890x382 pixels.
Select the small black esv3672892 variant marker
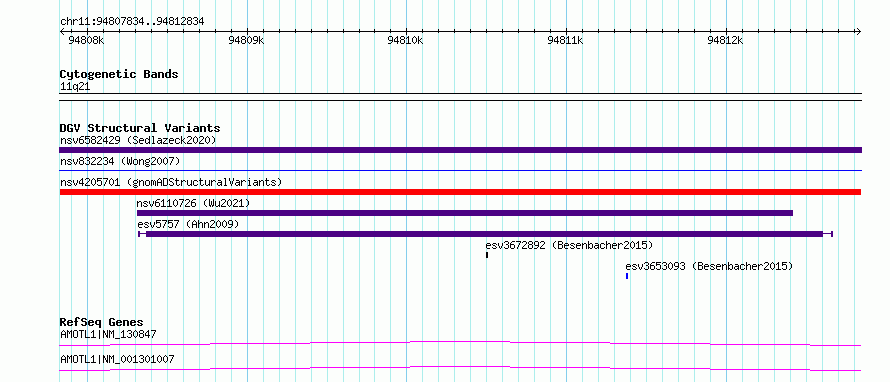point(487,255)
